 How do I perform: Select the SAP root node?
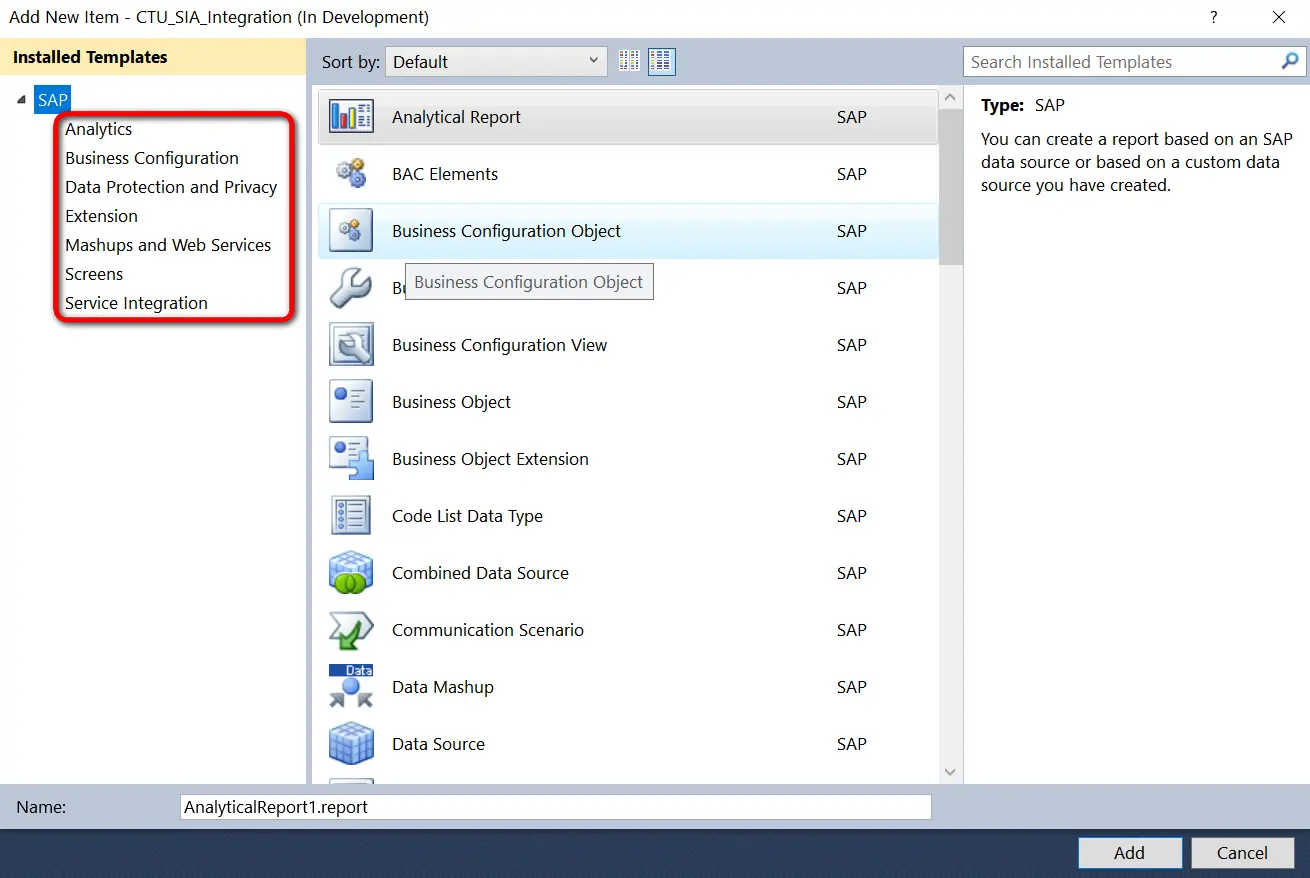point(53,100)
